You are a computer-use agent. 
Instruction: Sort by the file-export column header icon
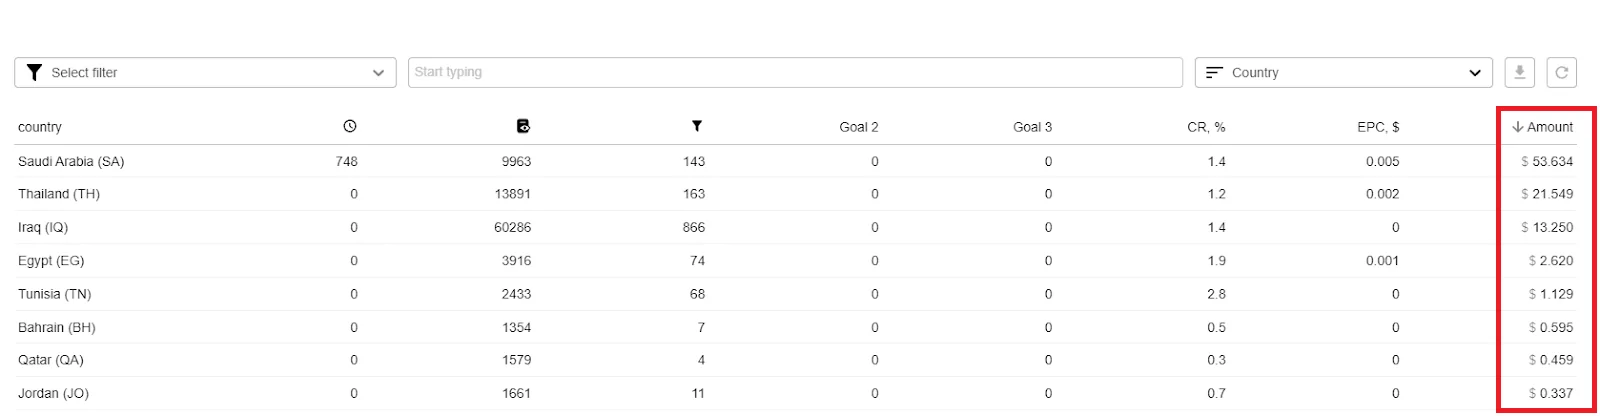(523, 126)
